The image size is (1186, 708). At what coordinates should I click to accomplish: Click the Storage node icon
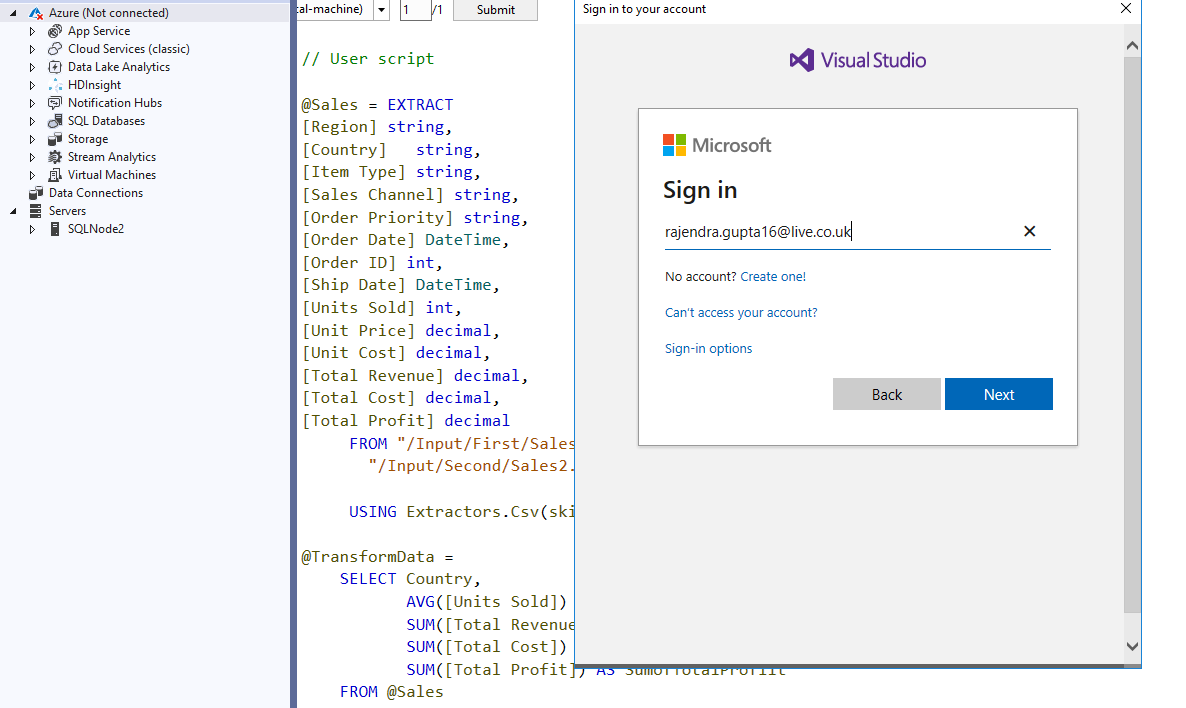[x=54, y=139]
